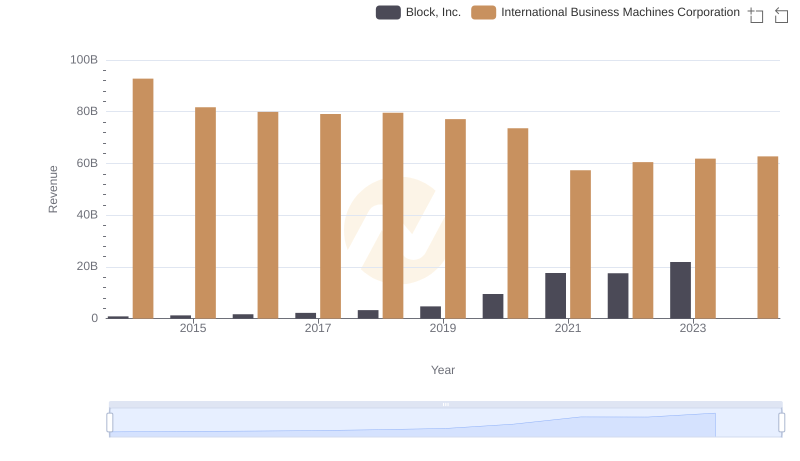
Task: Click the IBM revenue bar for 2018
Action: pyautogui.click(x=393, y=216)
